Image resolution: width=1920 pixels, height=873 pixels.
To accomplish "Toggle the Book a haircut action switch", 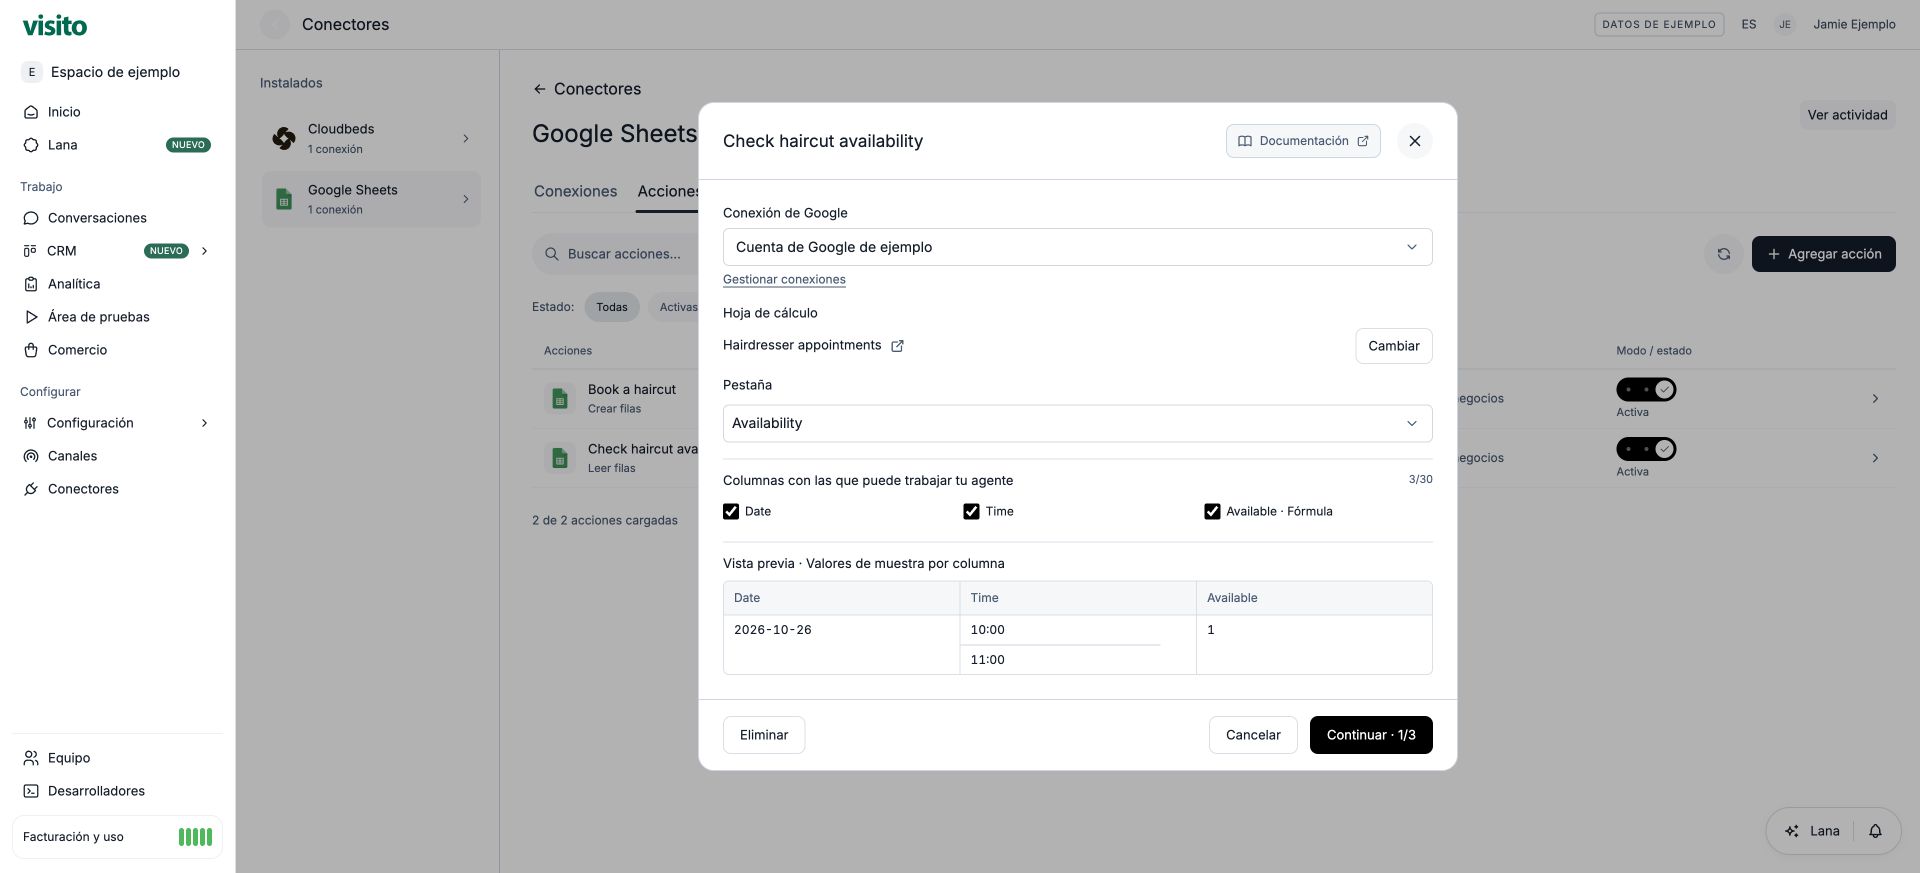I will [x=1646, y=389].
